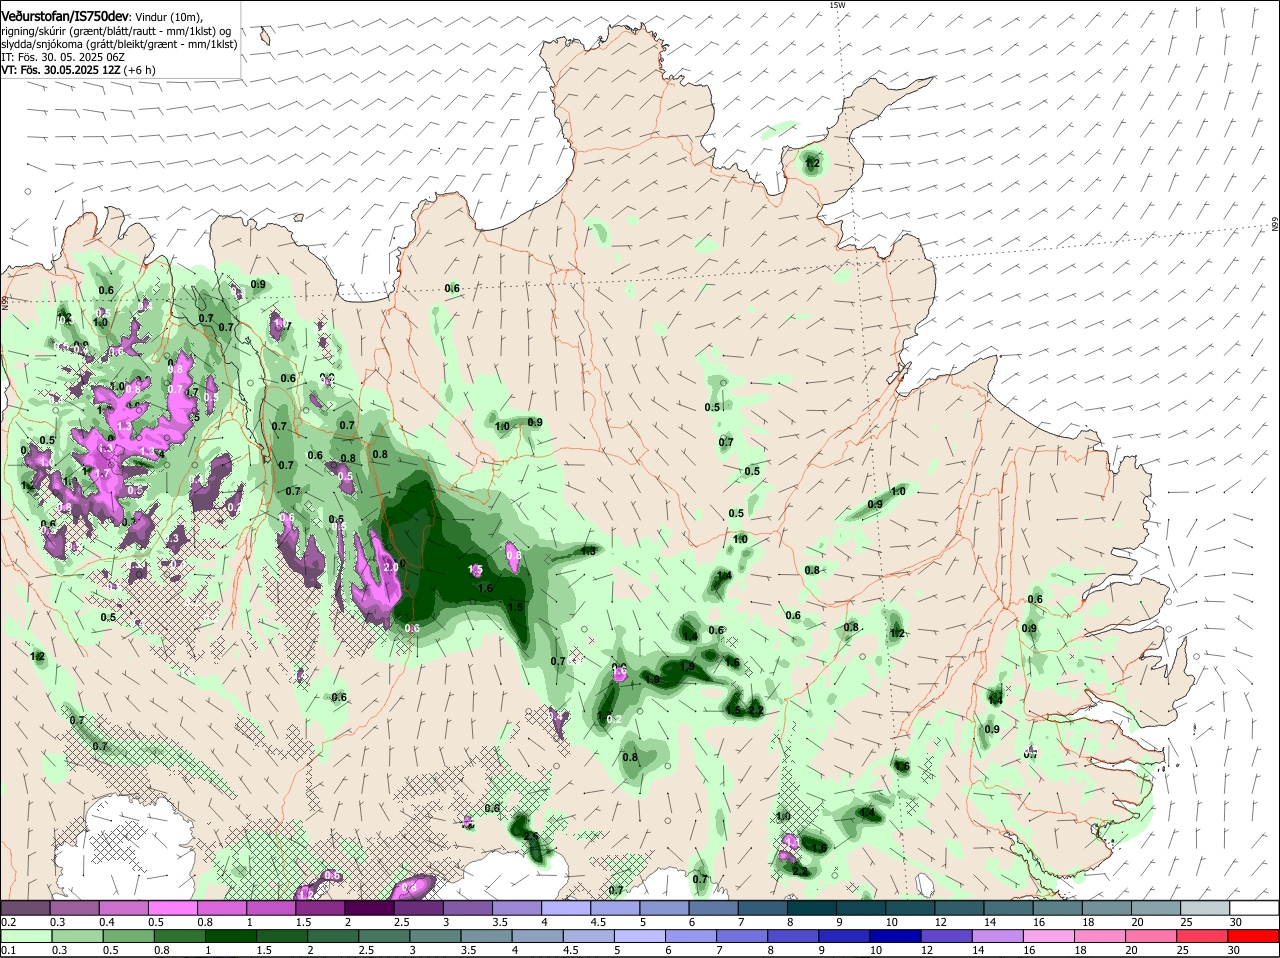Click the lower legend row's 20 label

pyautogui.click(x=1131, y=950)
